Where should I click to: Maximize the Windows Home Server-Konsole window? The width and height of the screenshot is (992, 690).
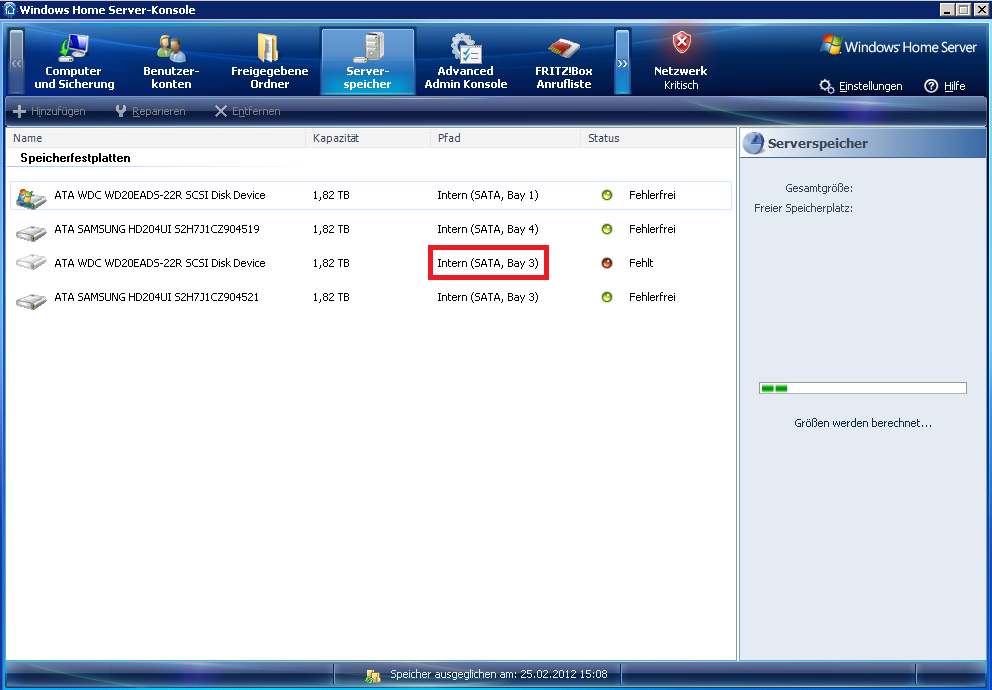(963, 9)
